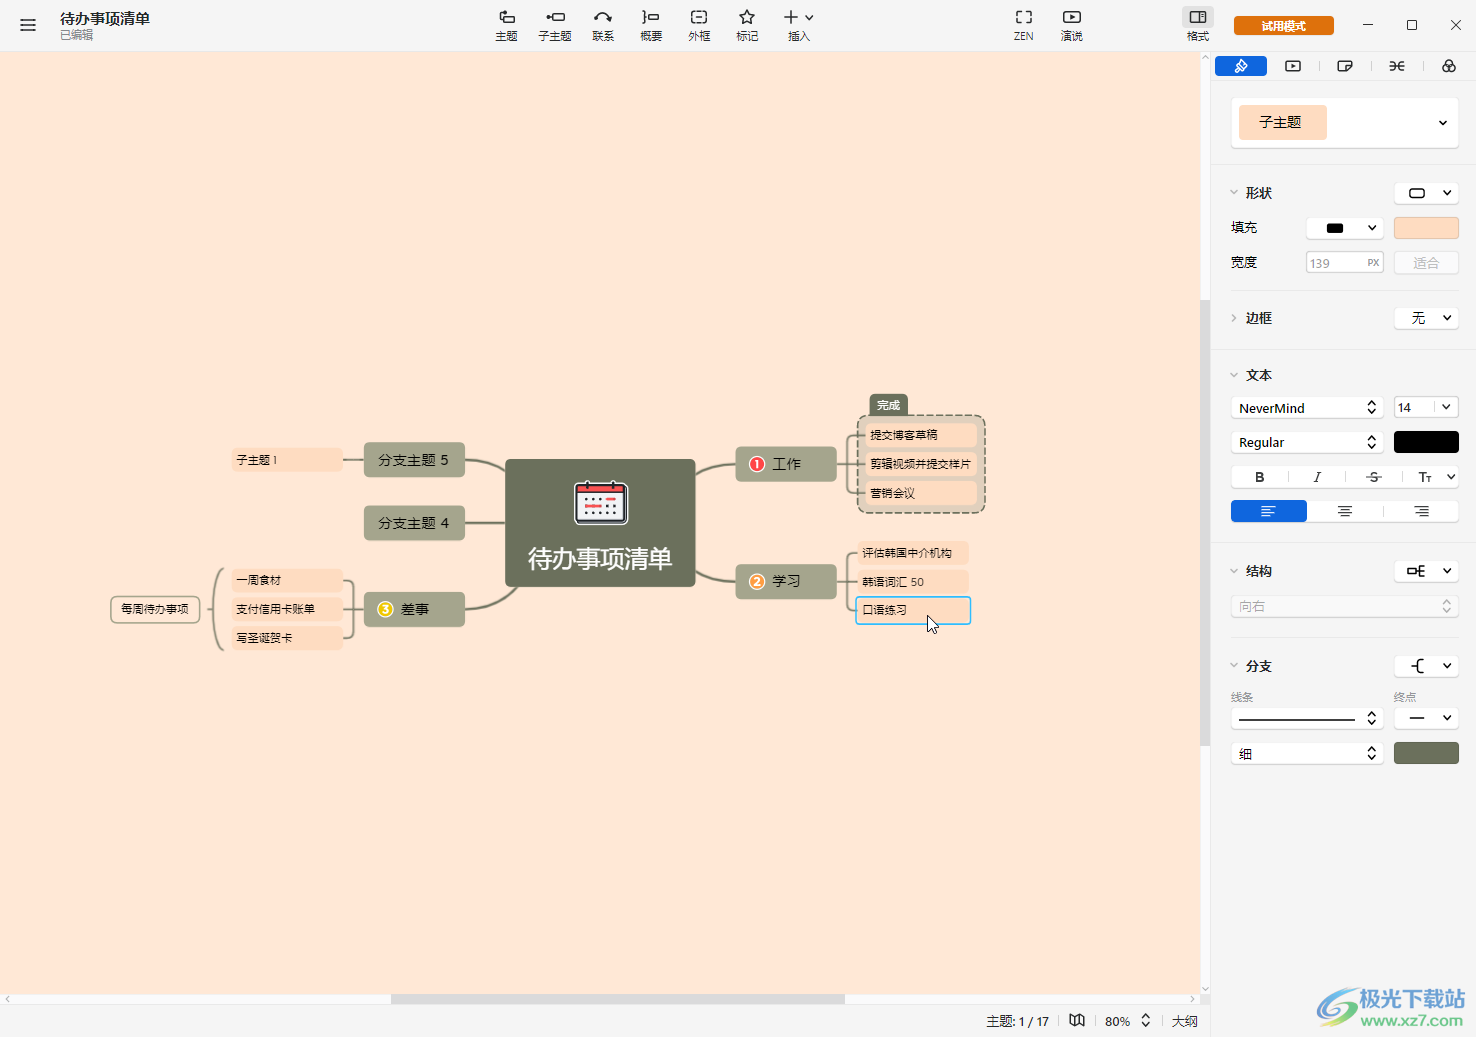Expand the 边框 border section
Image resolution: width=1476 pixels, height=1037 pixels.
click(1234, 318)
